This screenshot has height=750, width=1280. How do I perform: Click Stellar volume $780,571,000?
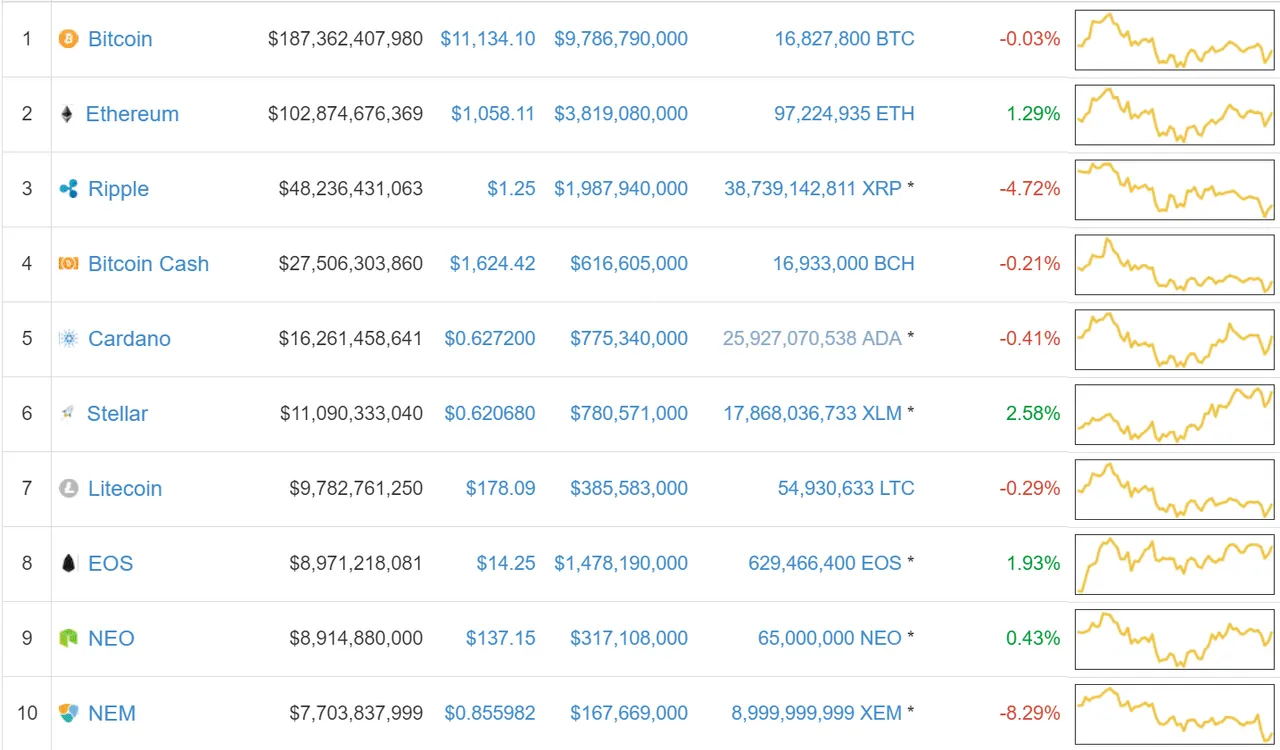click(629, 414)
